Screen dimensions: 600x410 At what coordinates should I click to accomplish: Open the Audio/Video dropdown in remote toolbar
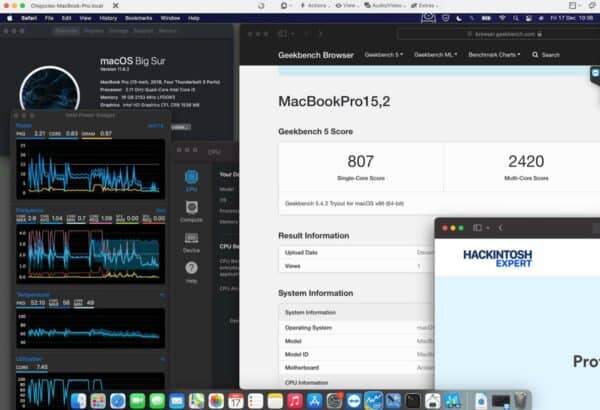pos(385,5)
